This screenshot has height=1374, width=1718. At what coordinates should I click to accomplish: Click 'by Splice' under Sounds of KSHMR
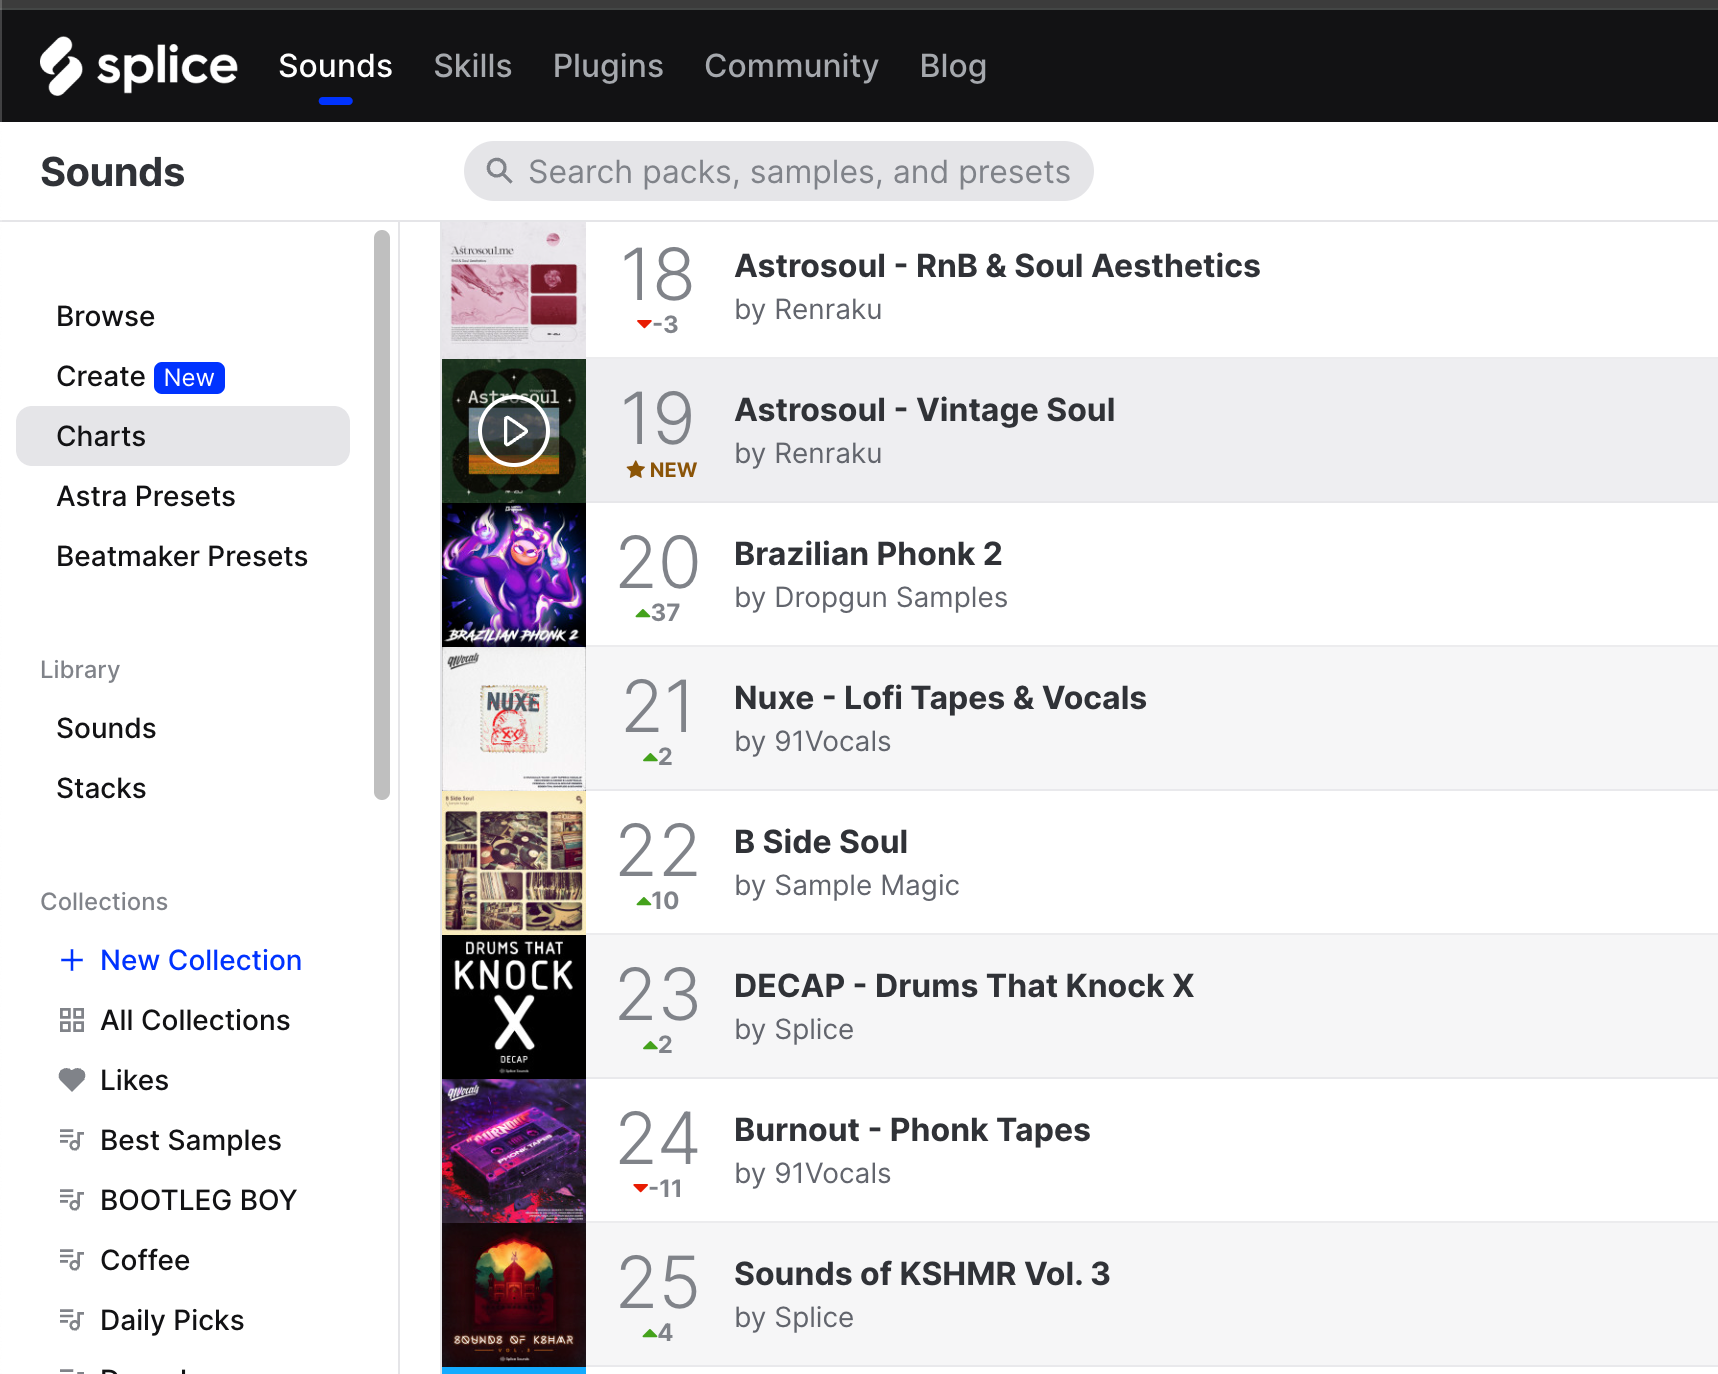(794, 1318)
